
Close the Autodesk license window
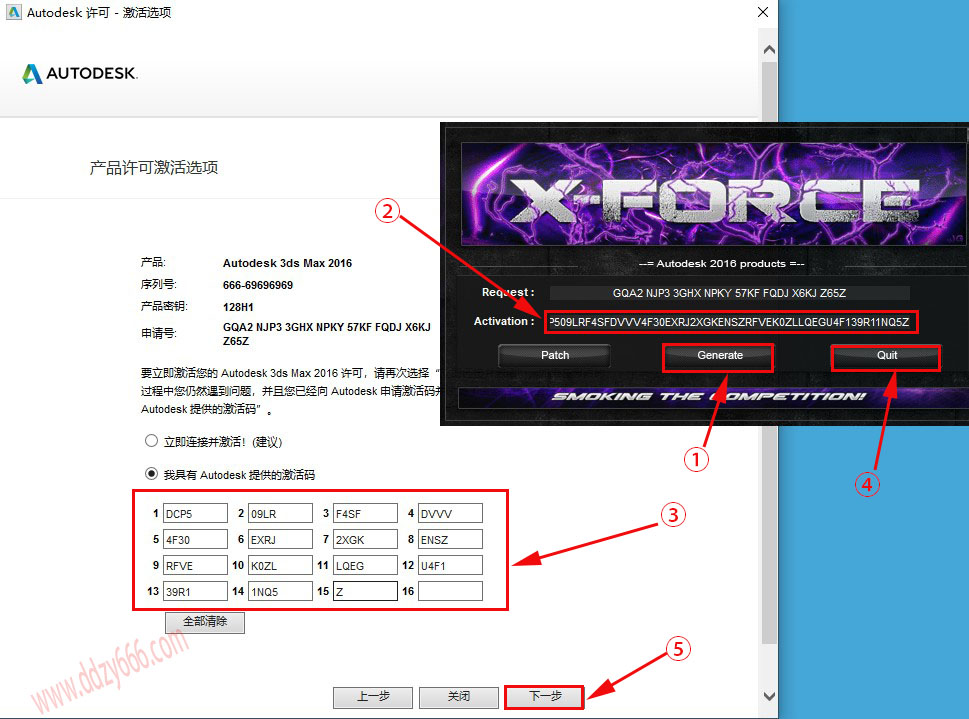763,12
